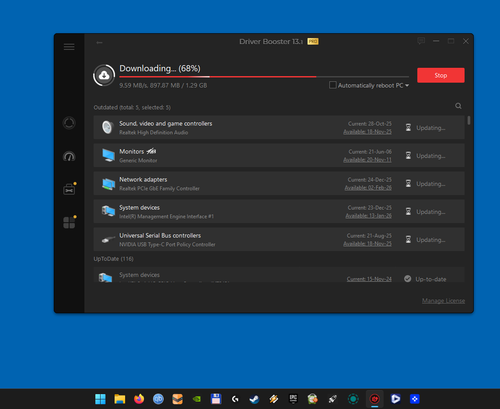The height and width of the screenshot is (409, 500).
Task: Enable the Automatically reboot PC checkbox
Action: pyautogui.click(x=332, y=85)
